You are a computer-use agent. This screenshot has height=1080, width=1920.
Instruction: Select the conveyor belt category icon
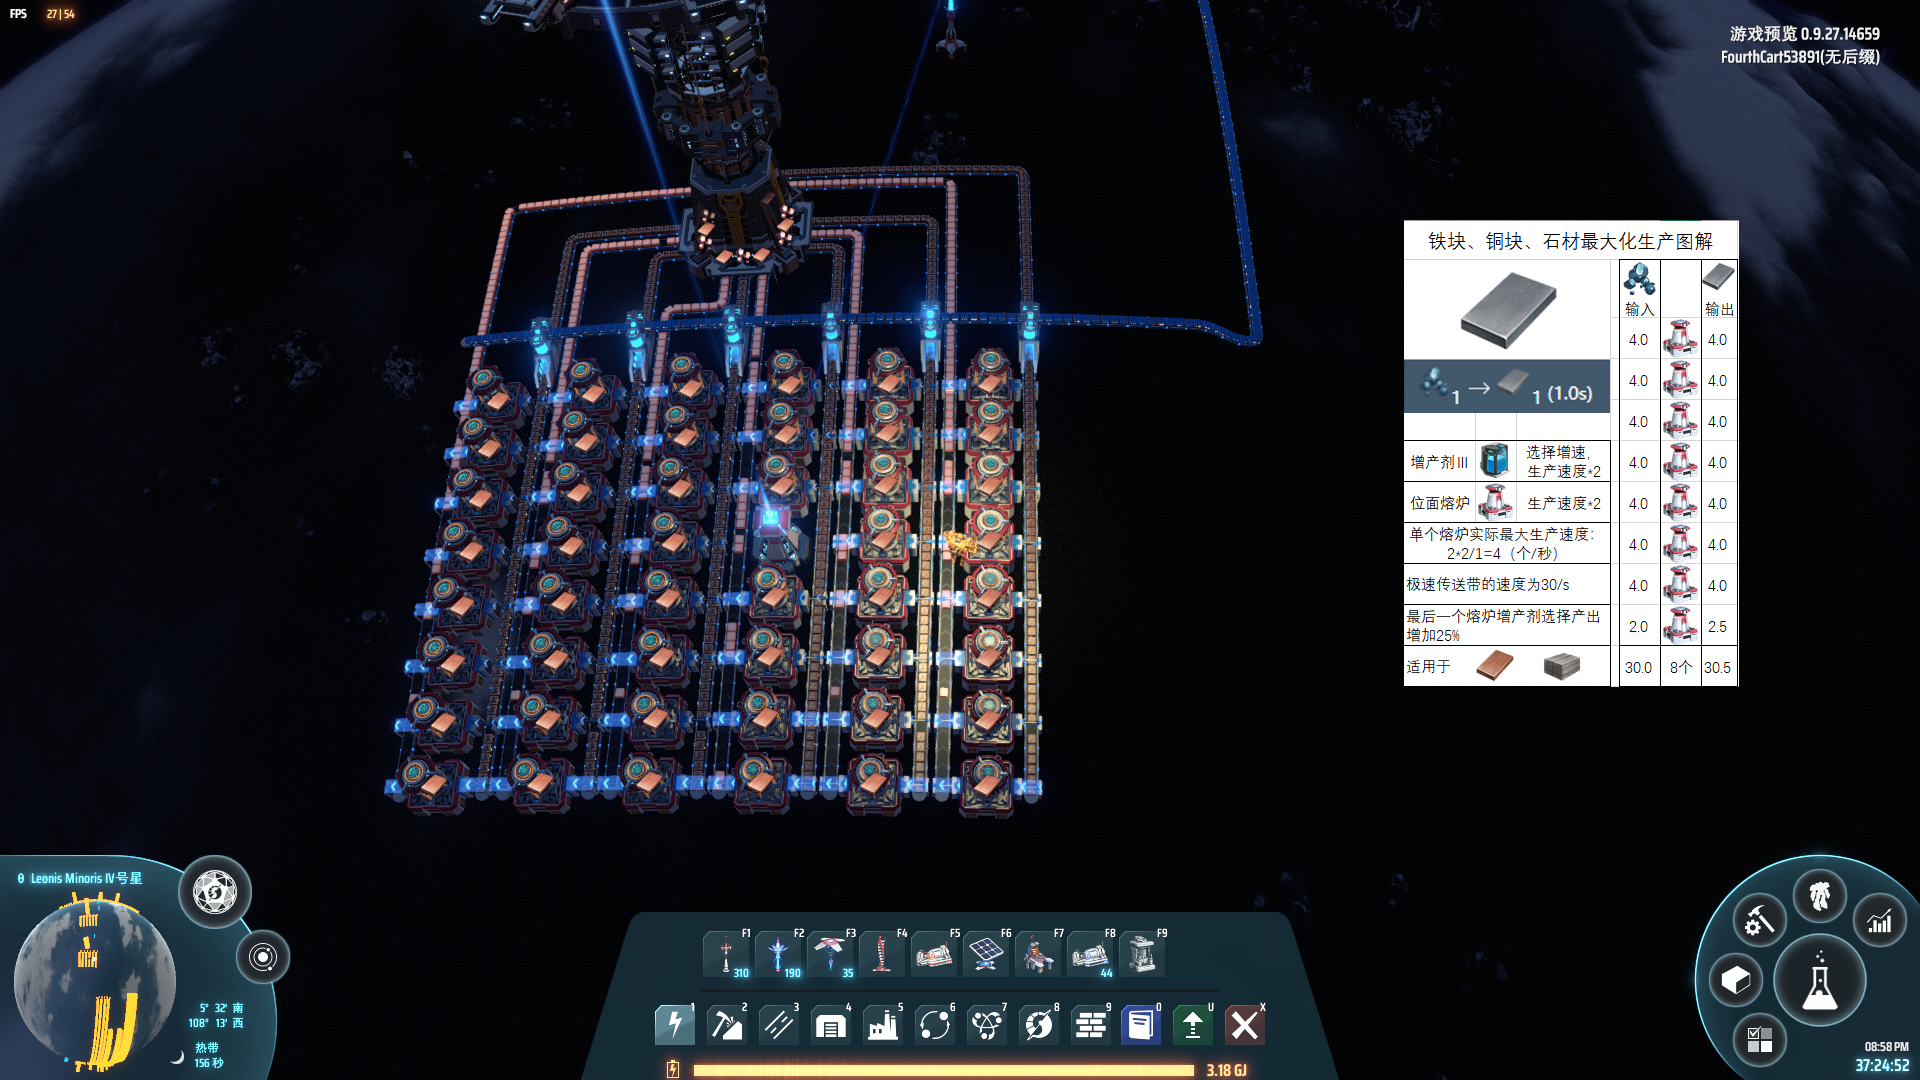779,1024
